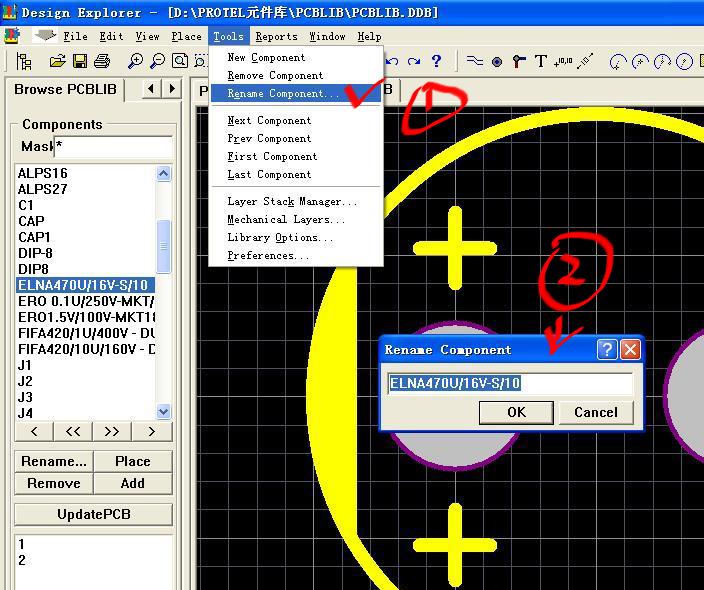Click the Place button in the panel

[x=133, y=462]
